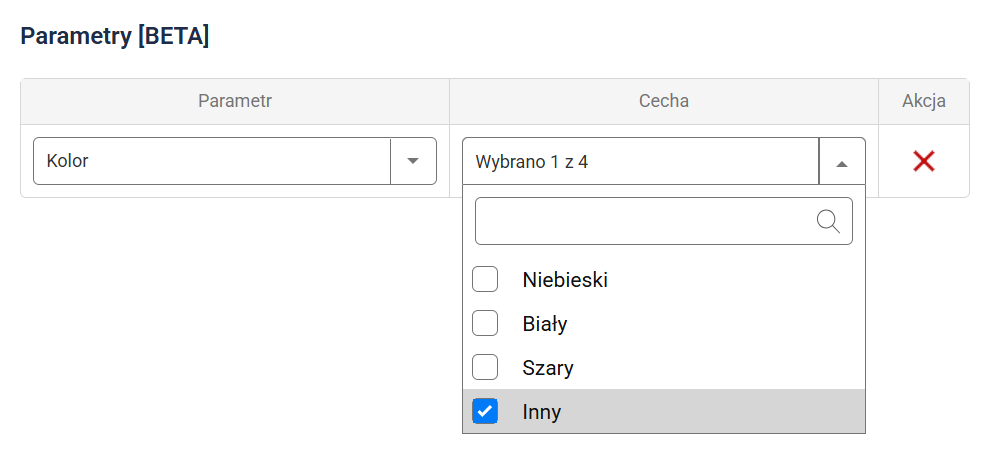Viewport: 992px width, 452px height.
Task: Click the highlighted Inny option label
Action: [x=542, y=412]
